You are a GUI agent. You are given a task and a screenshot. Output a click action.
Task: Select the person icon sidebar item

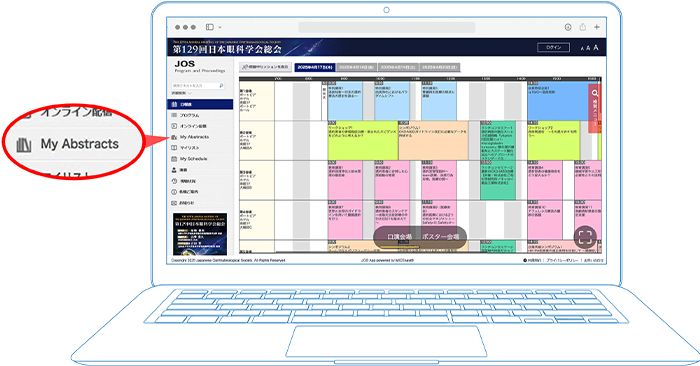click(x=175, y=170)
